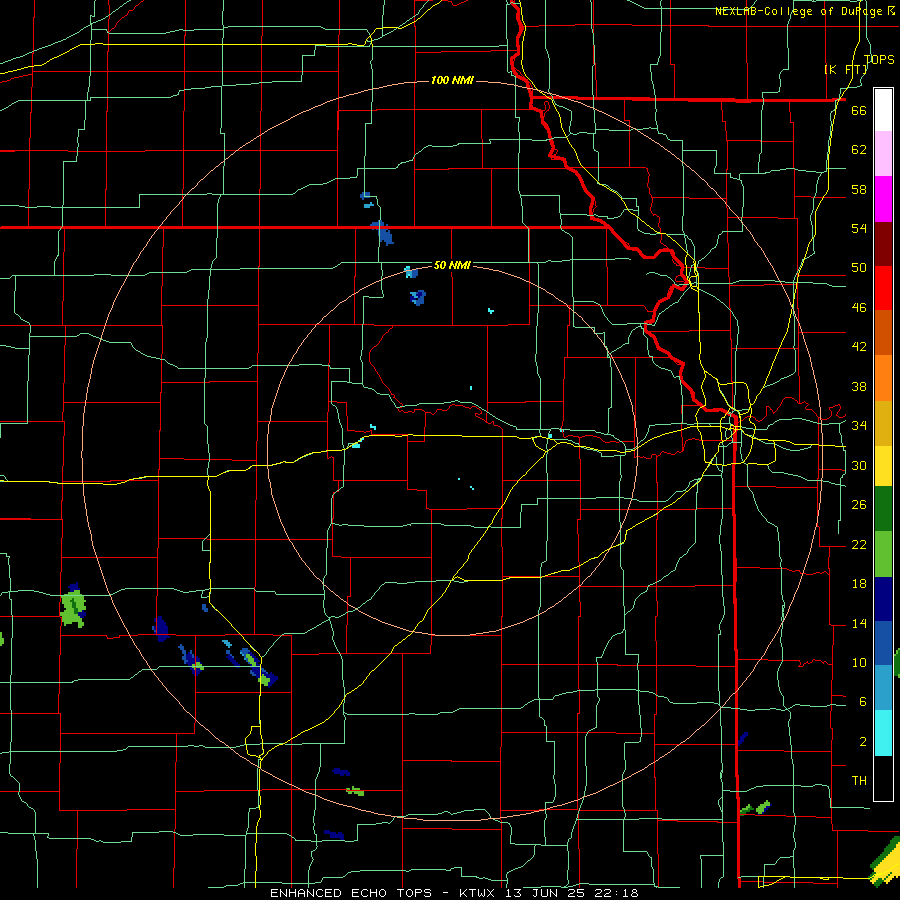This screenshot has height=900, width=900.
Task: Click the navy blue legend swatch
Action: pos(883,599)
